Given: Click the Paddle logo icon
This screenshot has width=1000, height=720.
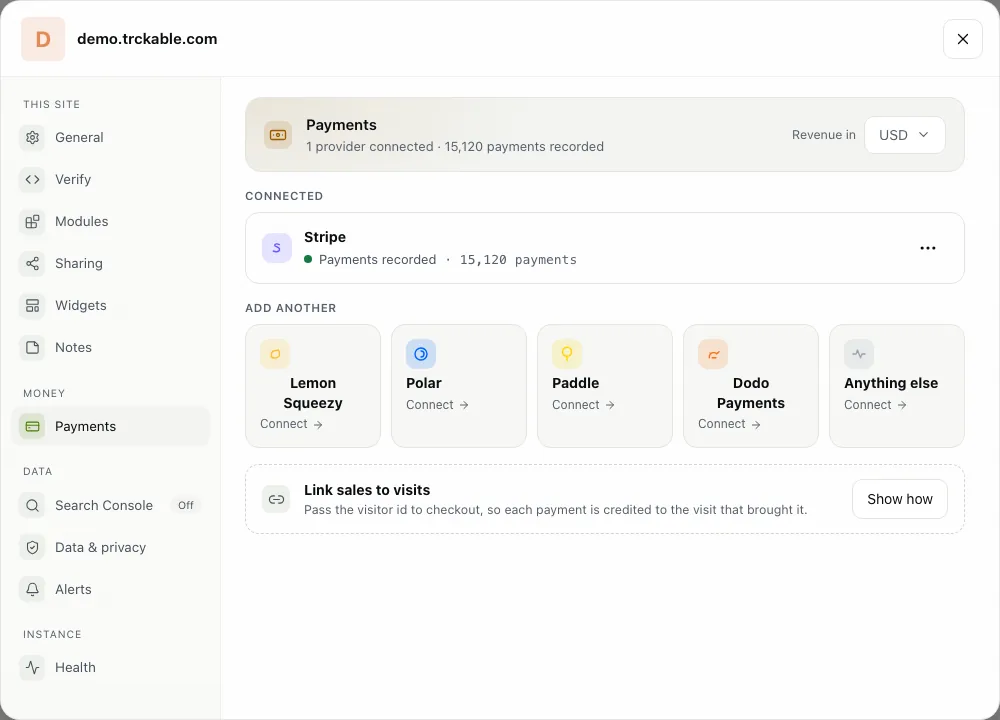Looking at the screenshot, I should click(567, 354).
